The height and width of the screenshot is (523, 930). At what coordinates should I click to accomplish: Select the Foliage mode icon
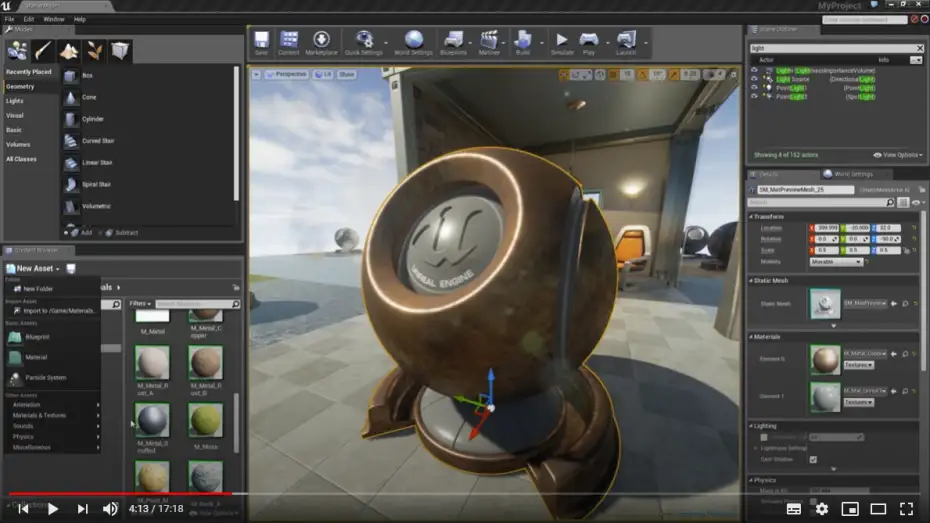(x=94, y=51)
